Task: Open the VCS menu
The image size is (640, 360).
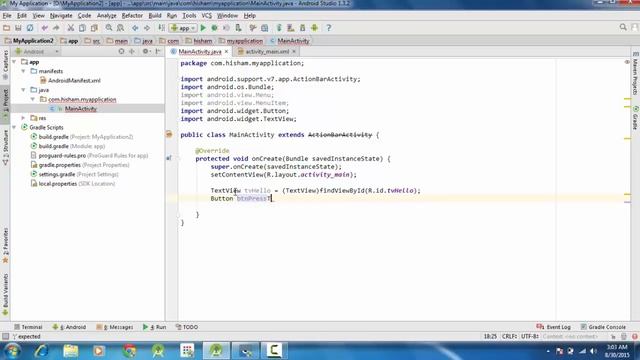Action: [207, 16]
